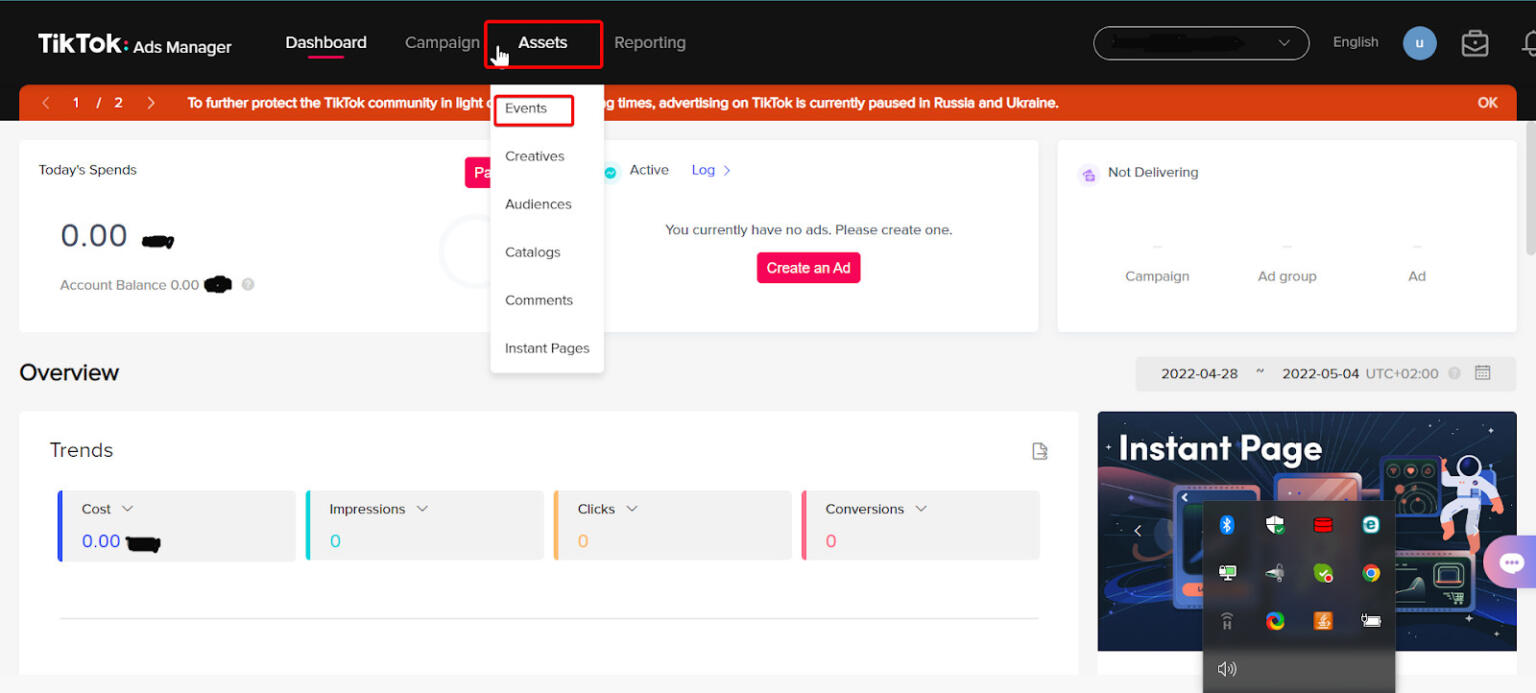Expand the Impressions metric dropdown
Screen dimensions: 1536x693
(422, 509)
